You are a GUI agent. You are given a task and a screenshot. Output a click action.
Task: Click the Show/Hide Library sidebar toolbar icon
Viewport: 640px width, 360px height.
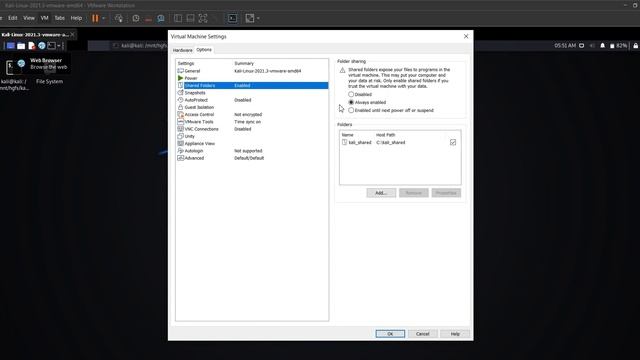[178, 18]
